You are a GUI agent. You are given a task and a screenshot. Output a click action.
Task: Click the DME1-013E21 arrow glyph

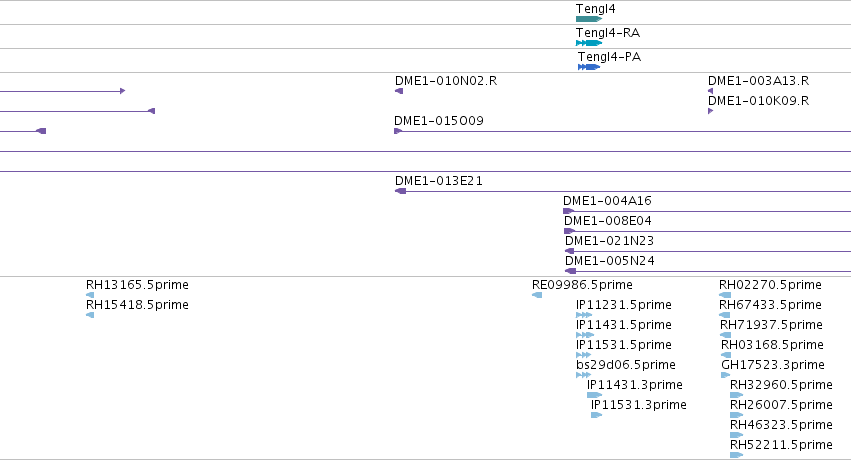[401, 191]
